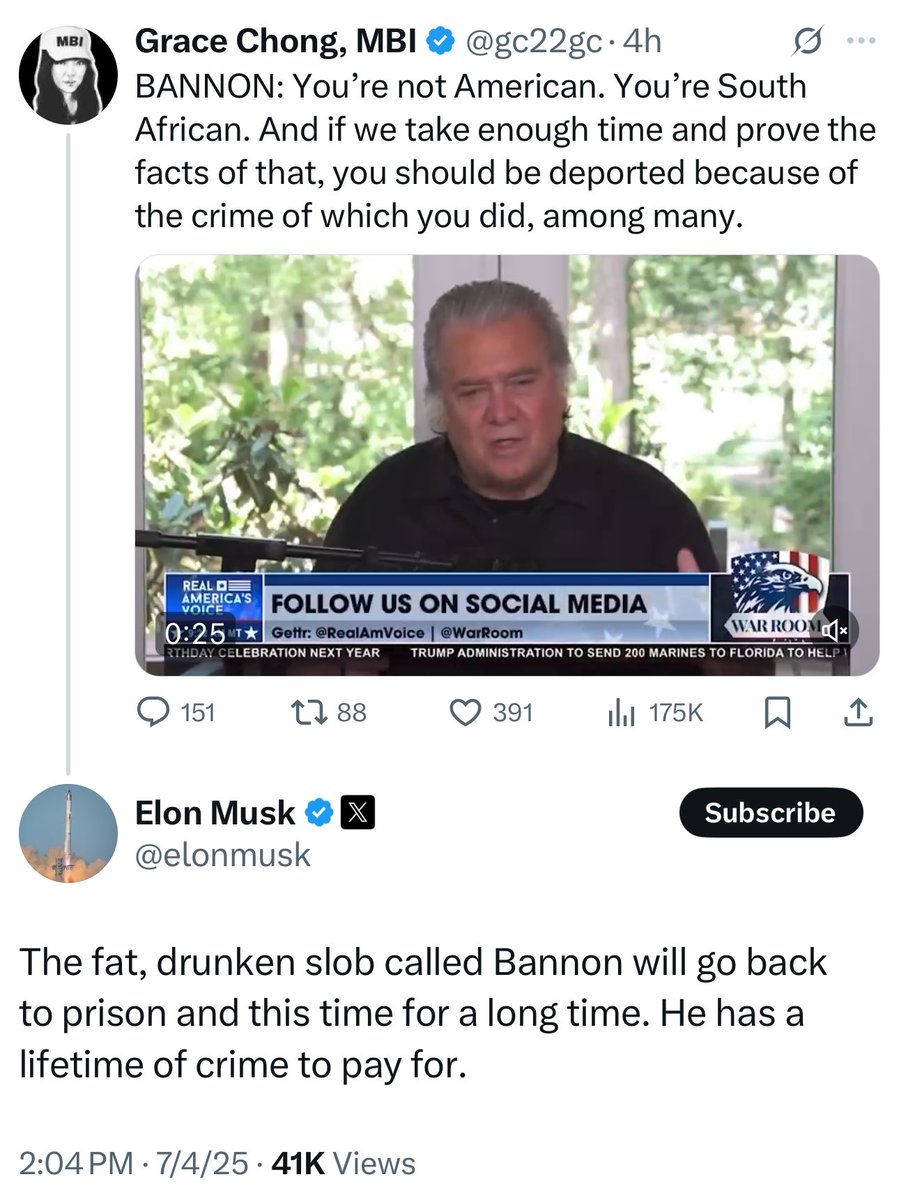Click the X affiliate badge

coord(357,813)
